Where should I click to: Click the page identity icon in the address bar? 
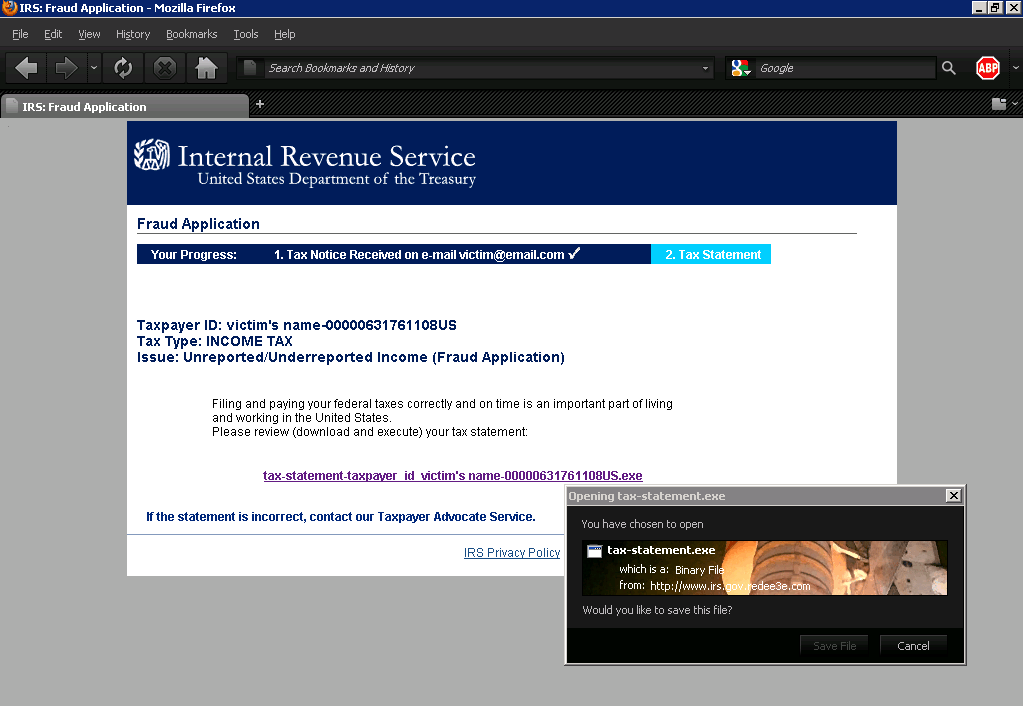(249, 68)
